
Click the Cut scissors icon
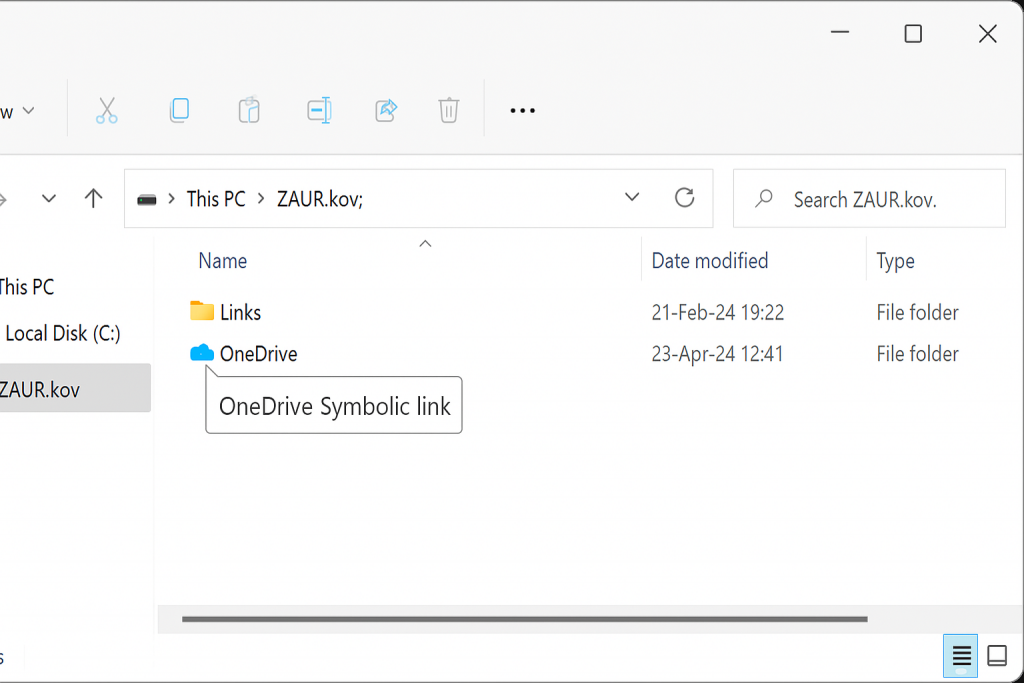click(x=107, y=110)
